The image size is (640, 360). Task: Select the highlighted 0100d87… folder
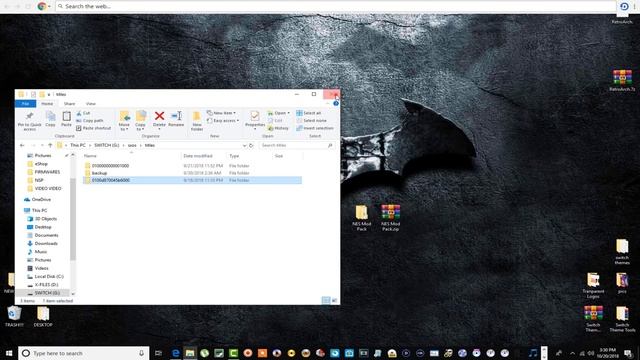(x=192, y=180)
